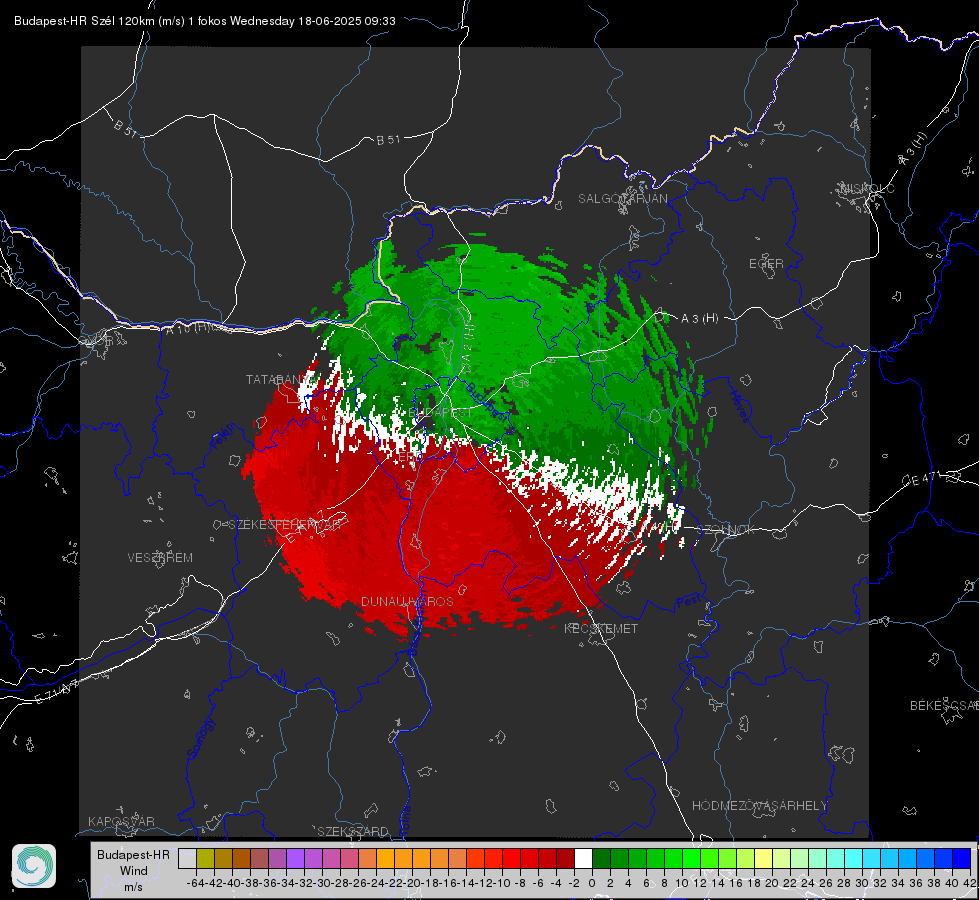Click the SZÉKESFEHÉRVÁR city label
This screenshot has height=900, width=979.
tap(285, 525)
